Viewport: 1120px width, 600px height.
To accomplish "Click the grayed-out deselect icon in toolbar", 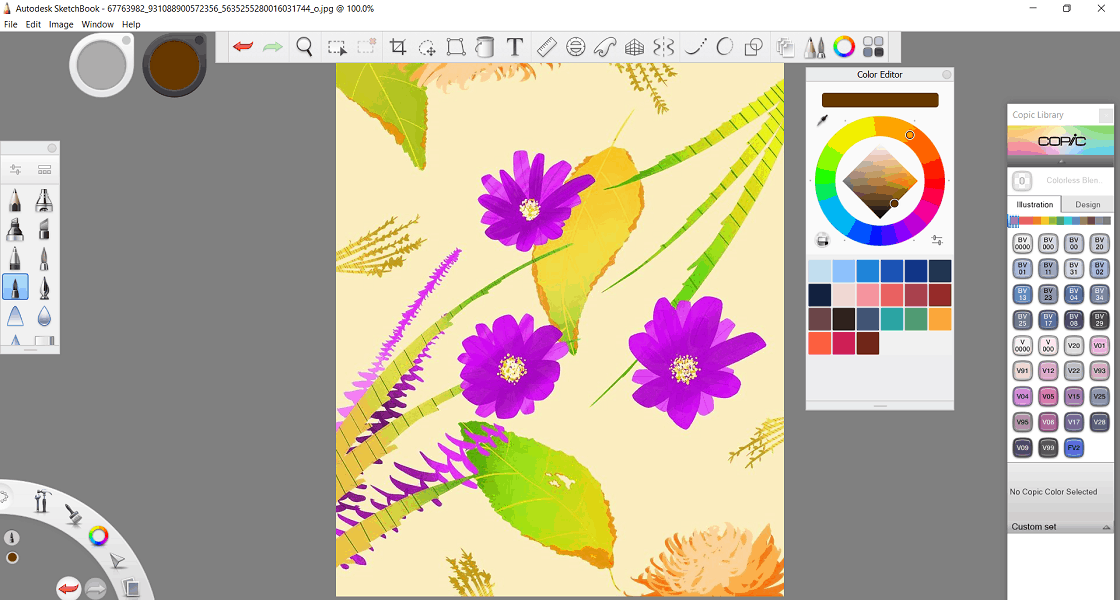I will point(366,47).
